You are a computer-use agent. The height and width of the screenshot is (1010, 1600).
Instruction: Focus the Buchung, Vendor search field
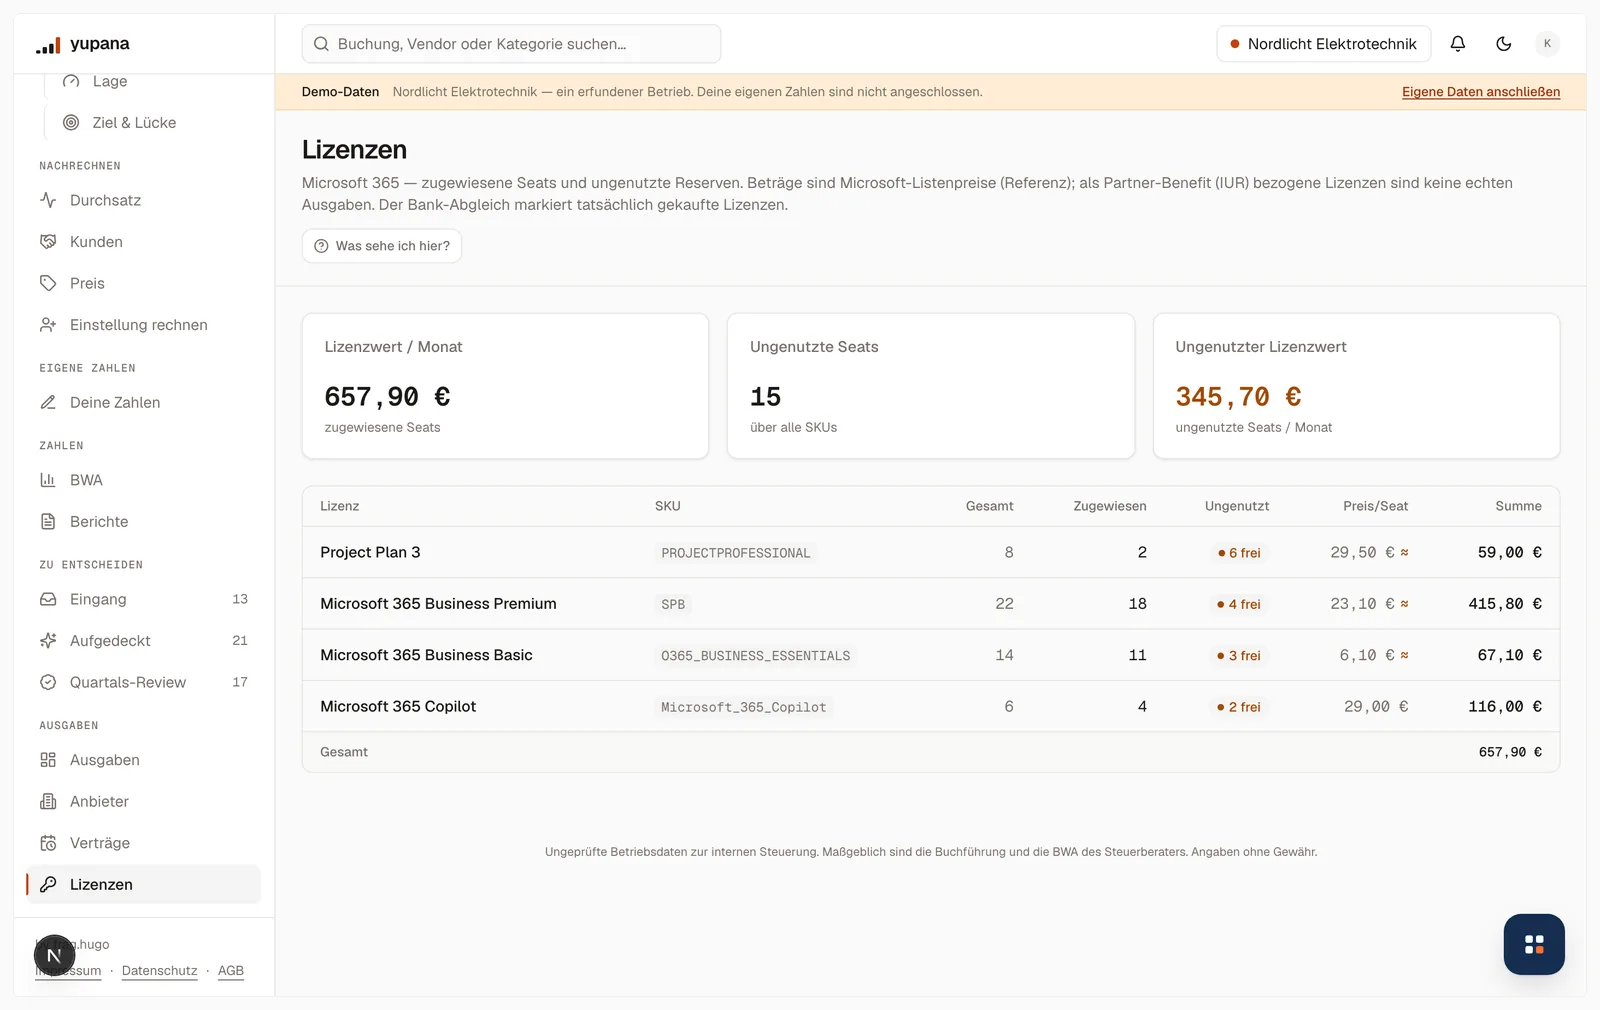(x=511, y=44)
